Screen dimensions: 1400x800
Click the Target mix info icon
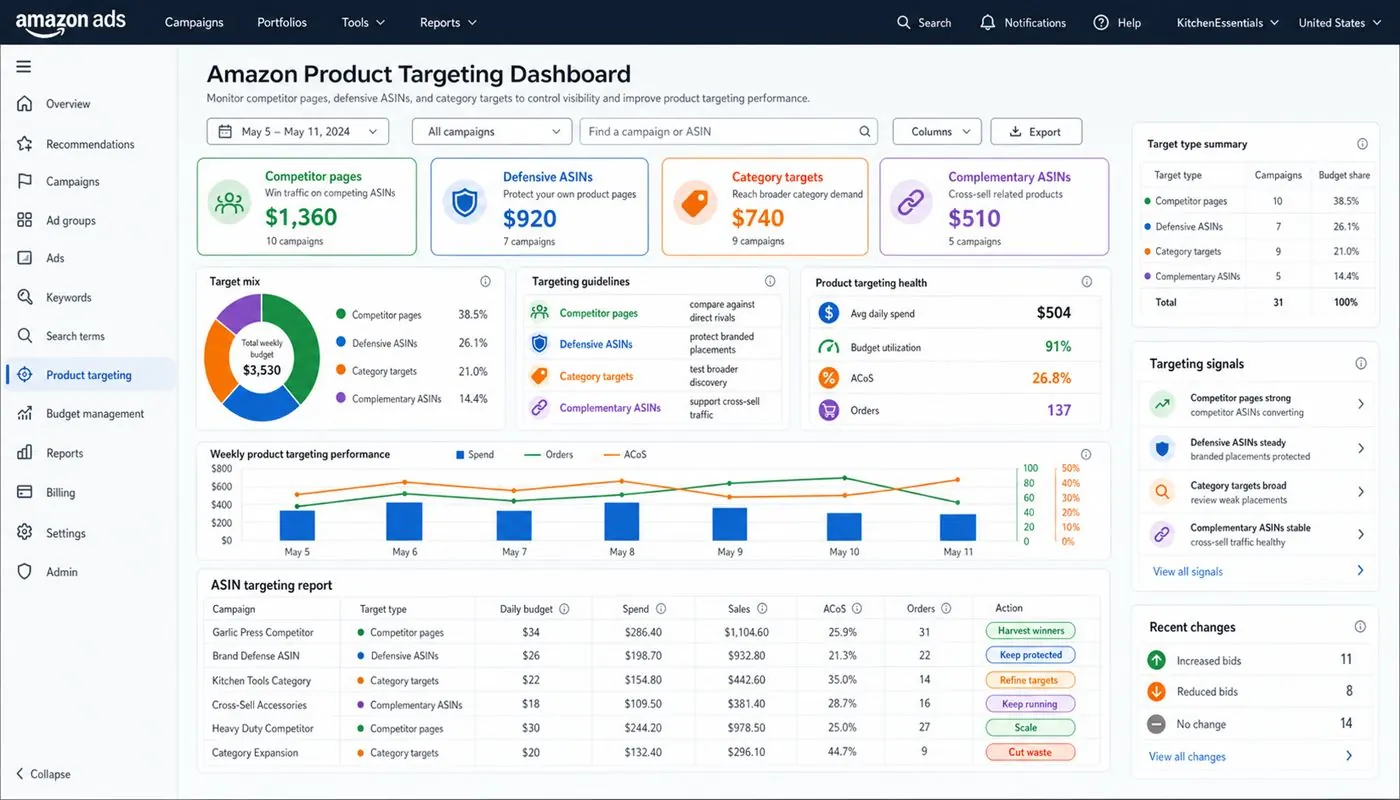point(485,282)
